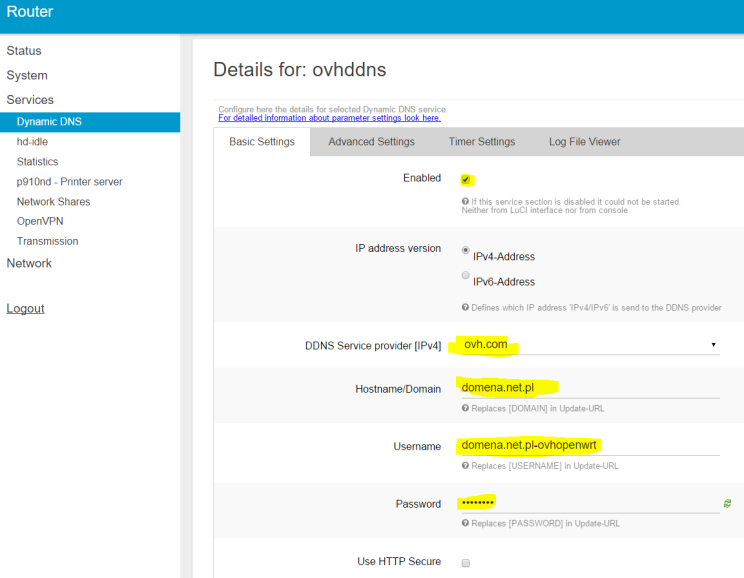Go to Network Shares page
This screenshot has height=578, width=744.
(53, 201)
